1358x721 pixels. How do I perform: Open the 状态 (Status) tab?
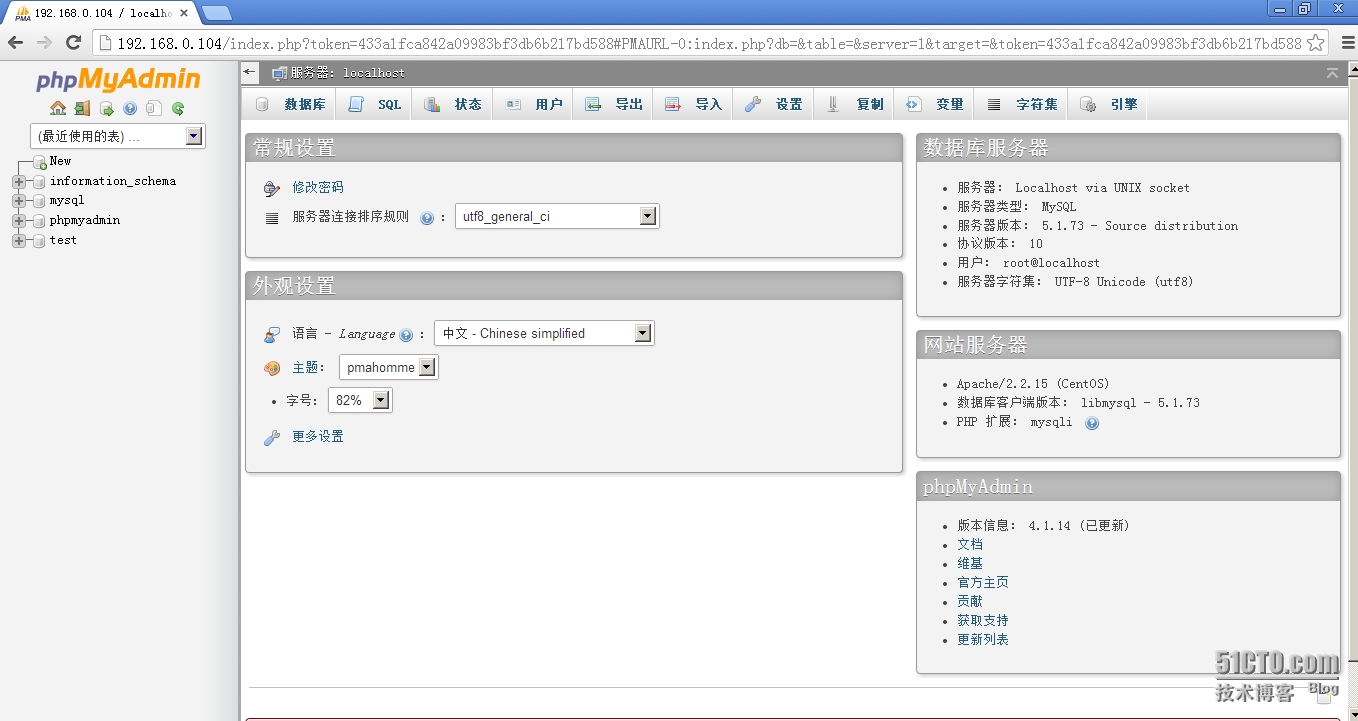453,104
